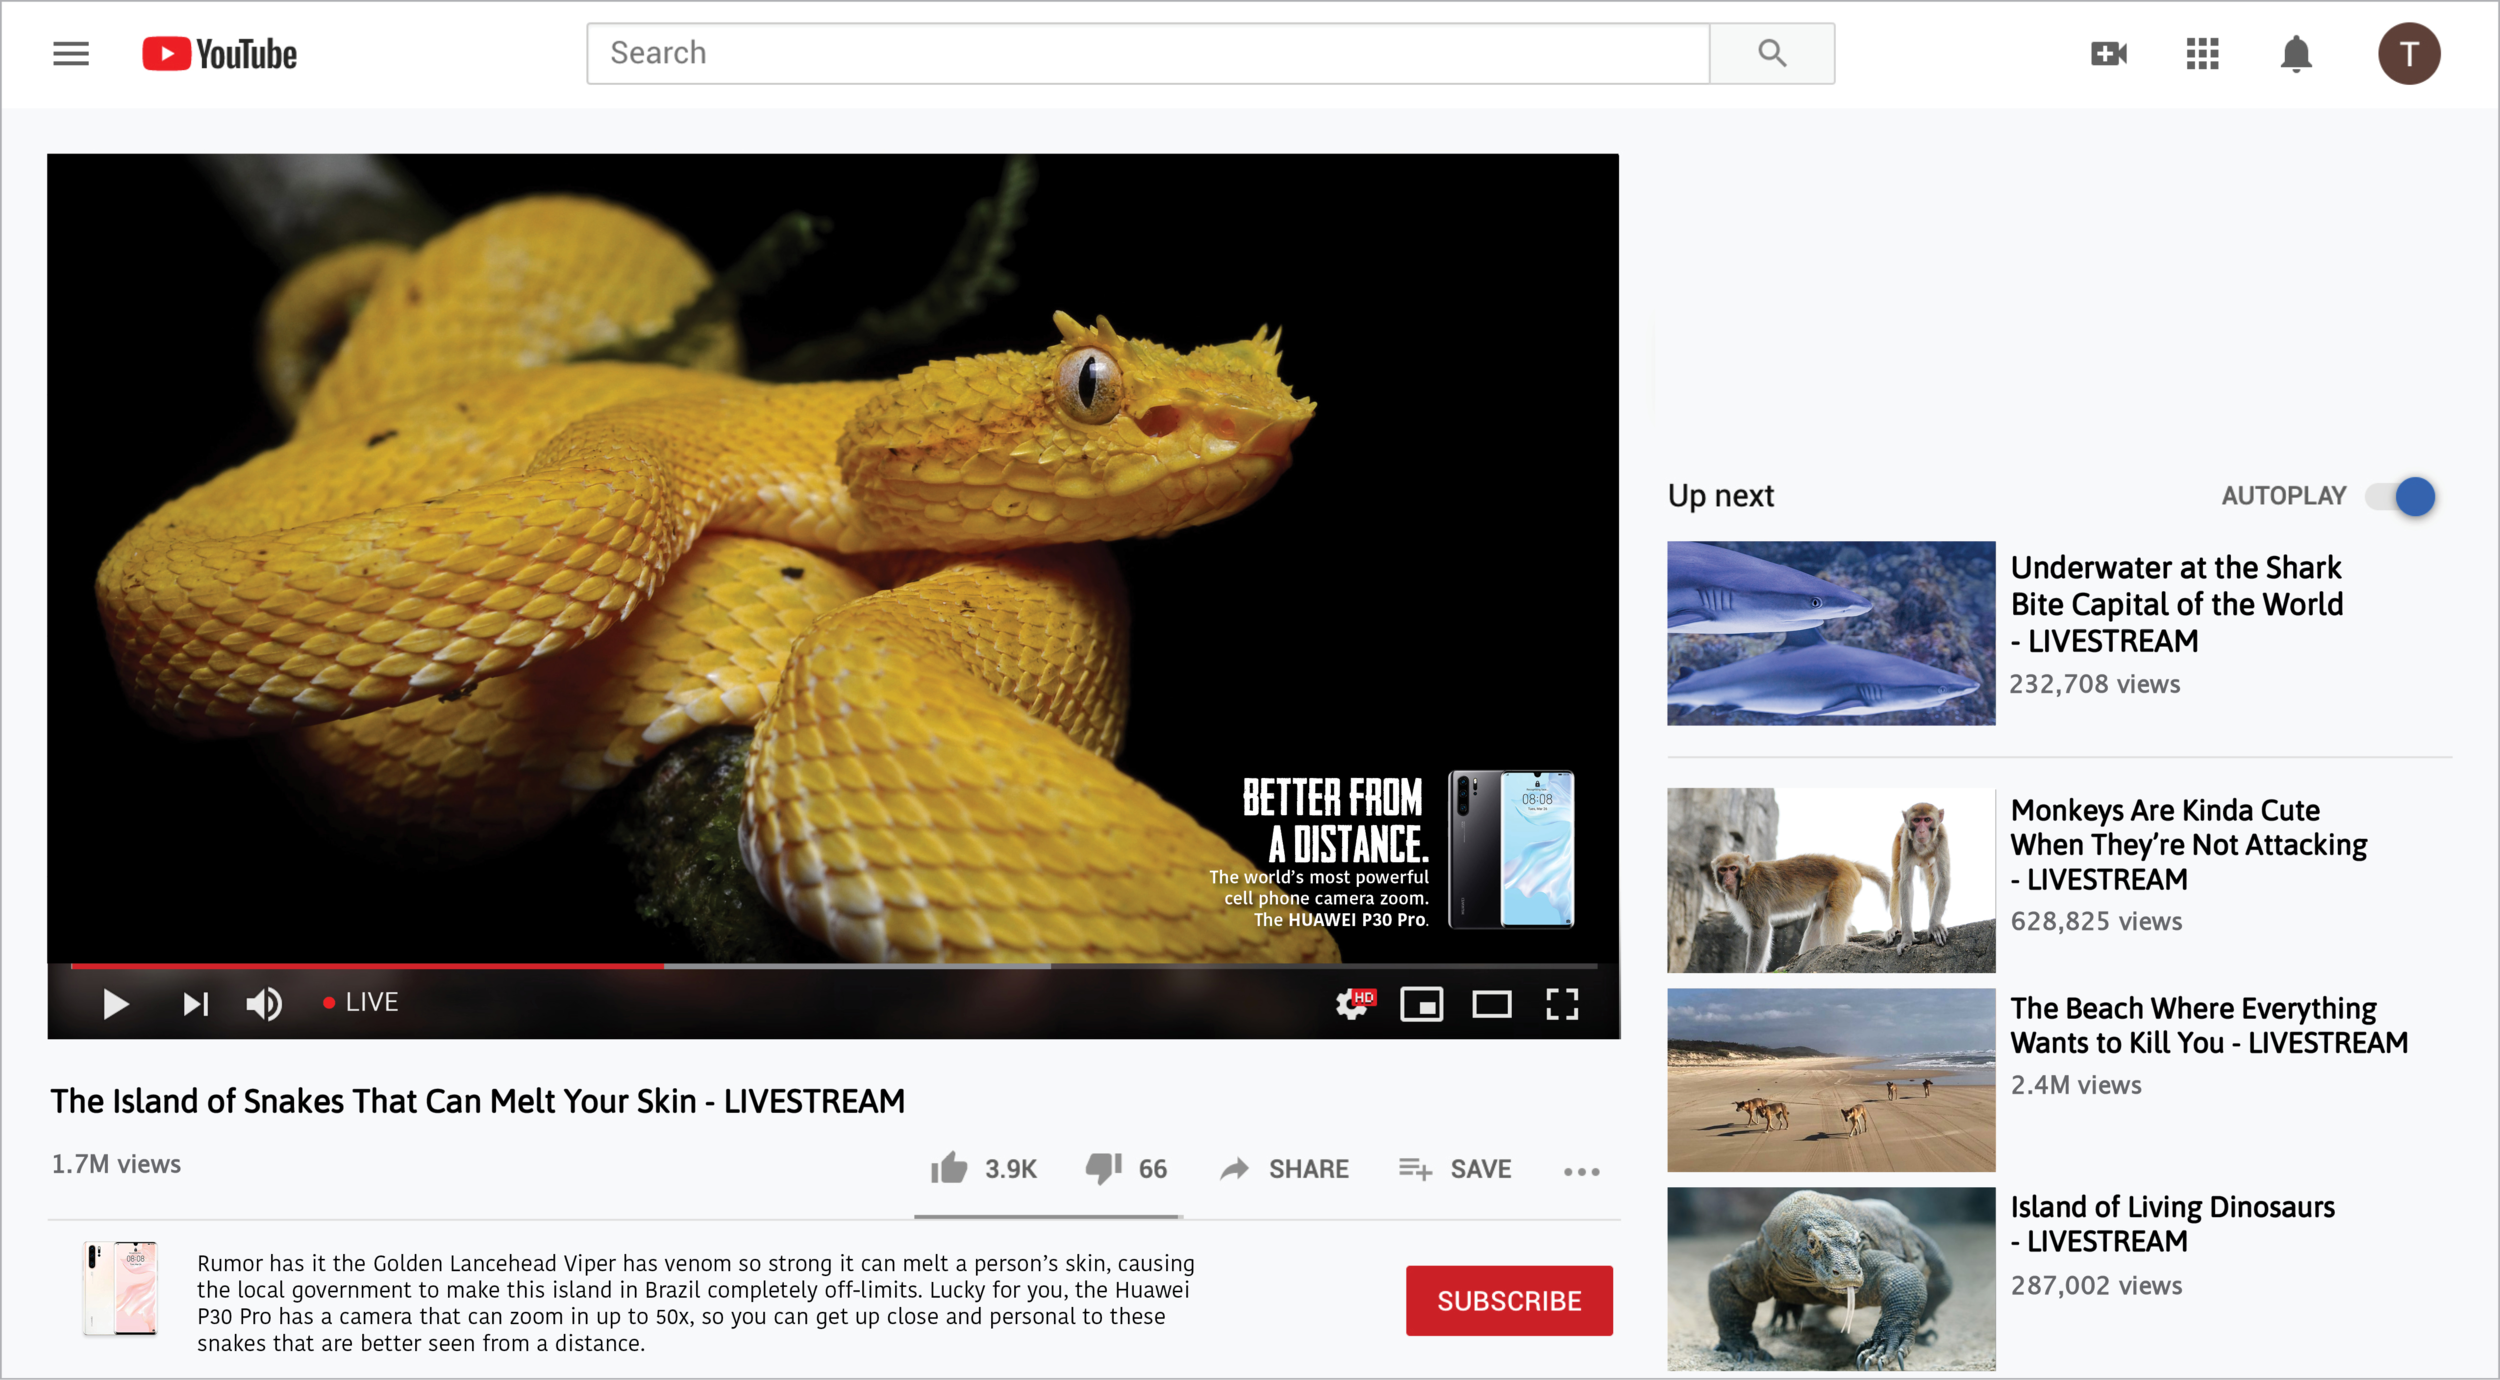Like the video with thumbs up
2500x1380 pixels.
coord(949,1167)
